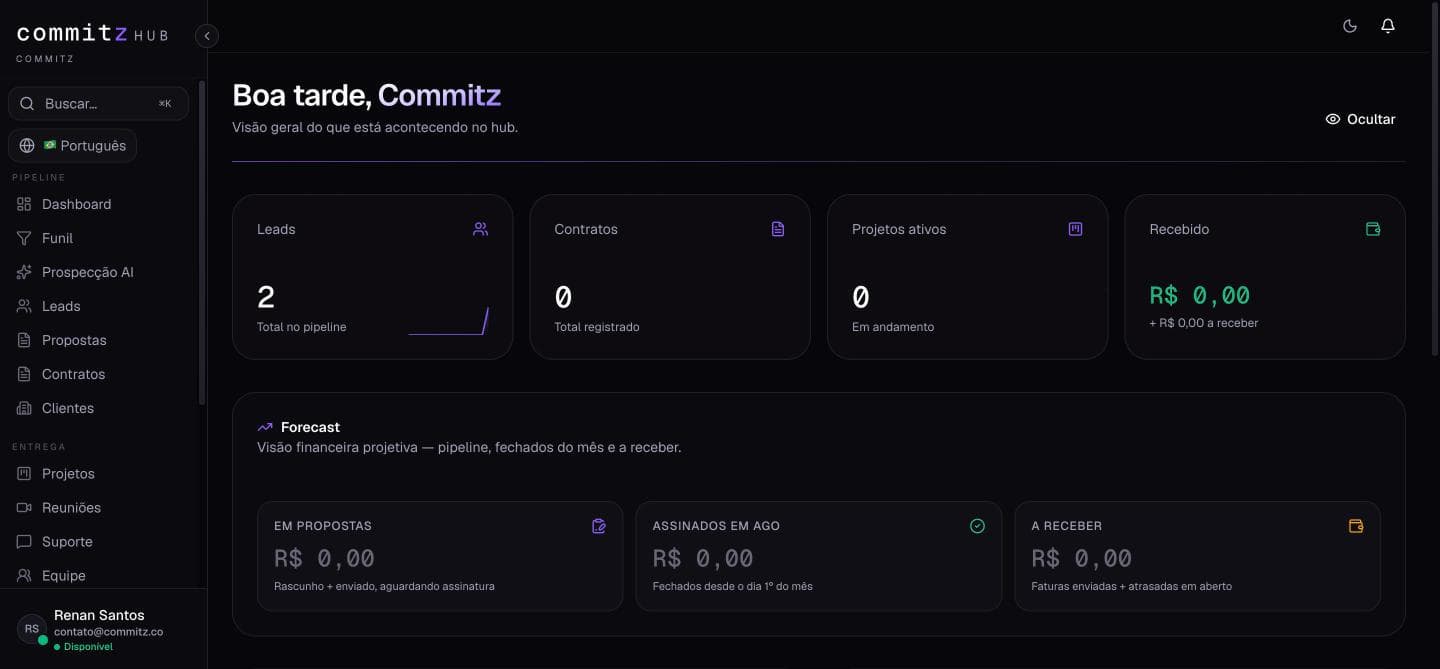Click the sidebar vertical scrollbar
Image resolution: width=1440 pixels, height=669 pixels.
coord(202,243)
